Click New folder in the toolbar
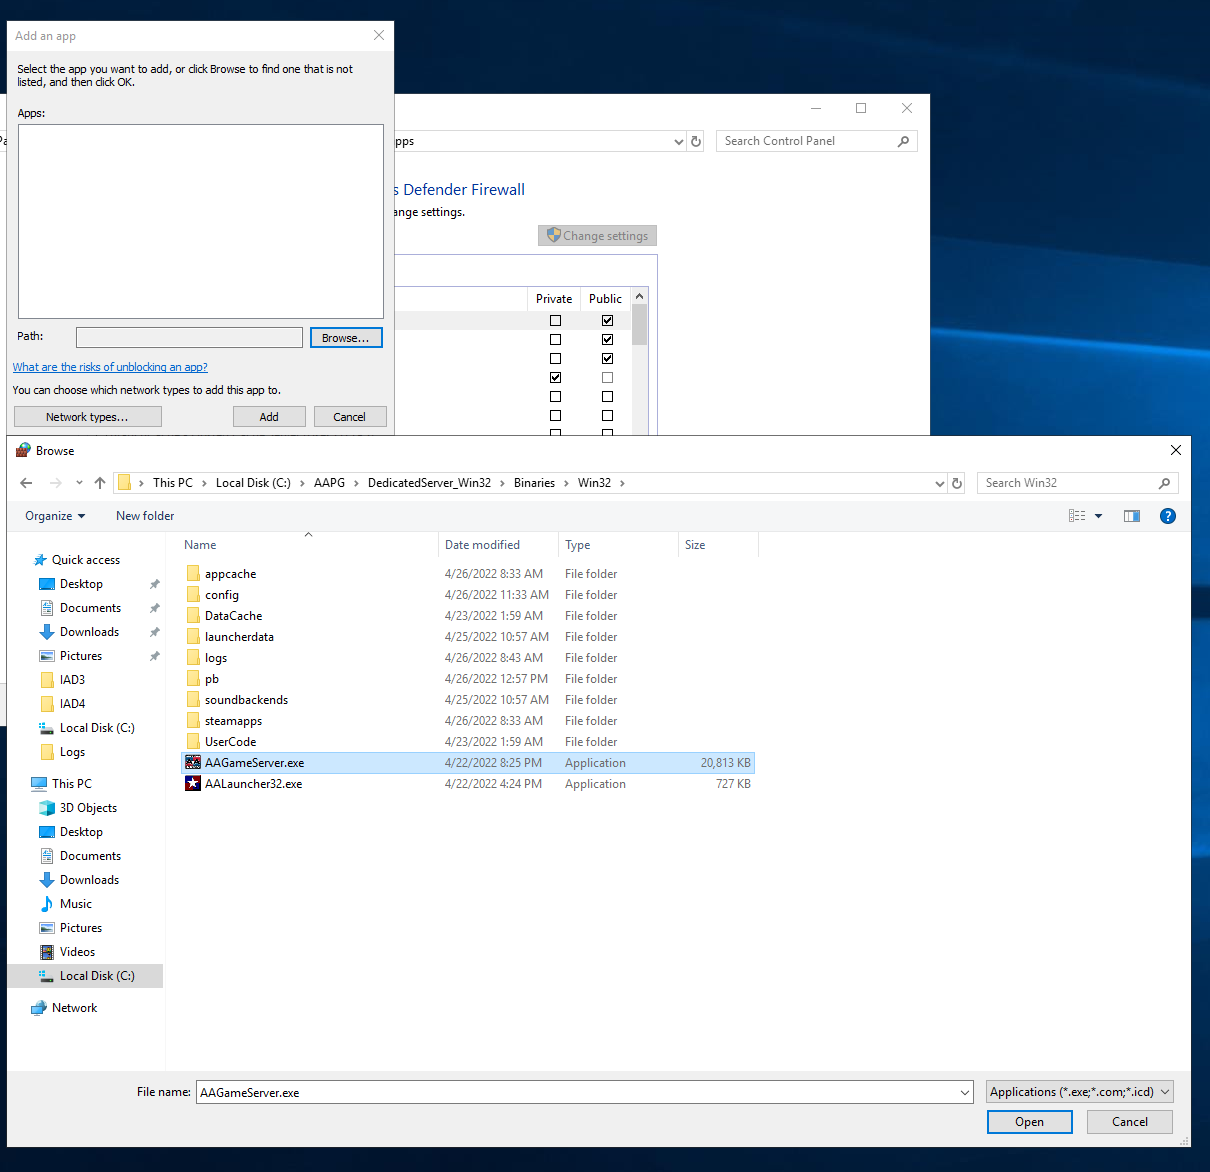Viewport: 1210px width, 1172px height. coord(145,516)
